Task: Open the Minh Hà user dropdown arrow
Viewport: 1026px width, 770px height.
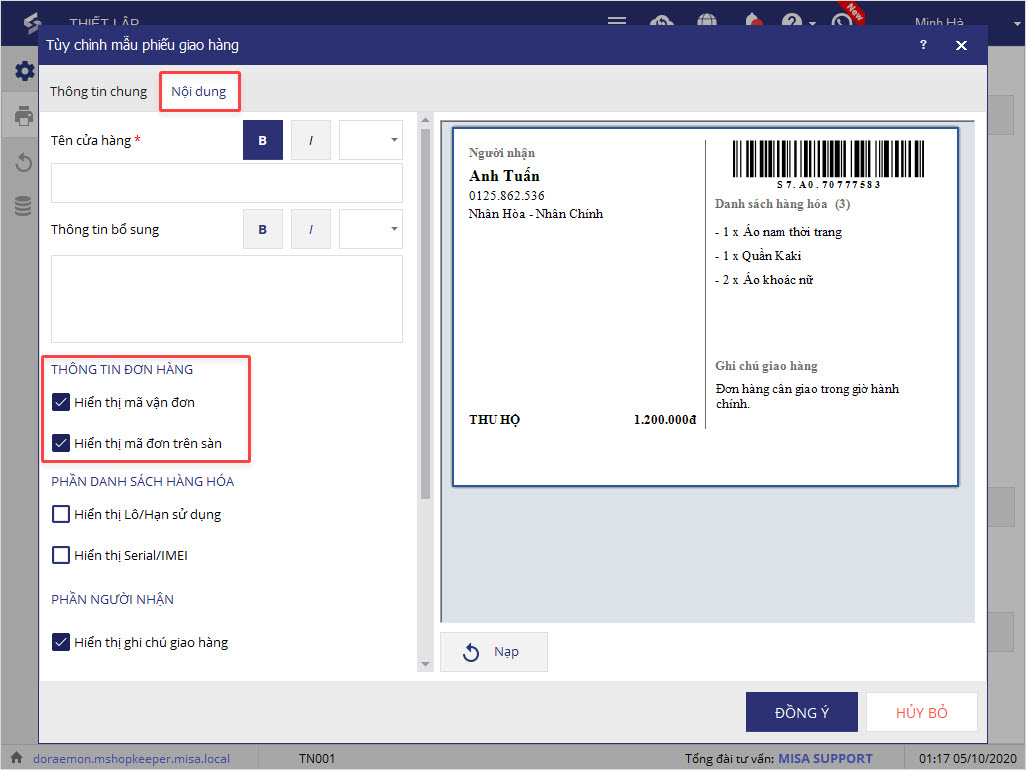Action: 1017,23
